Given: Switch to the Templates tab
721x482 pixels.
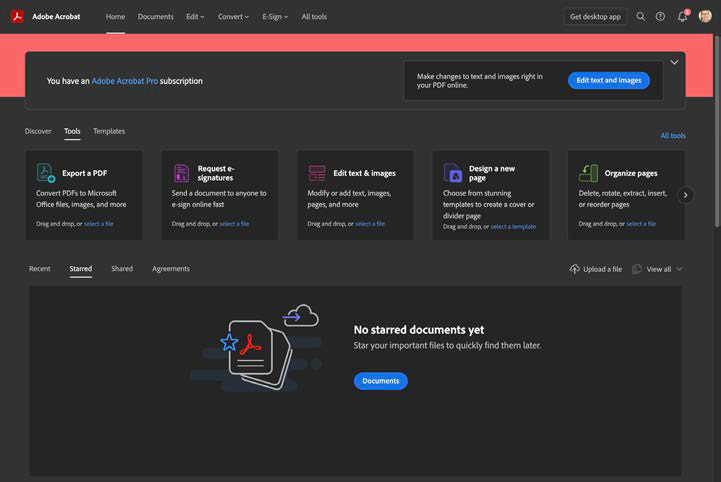Looking at the screenshot, I should (109, 131).
